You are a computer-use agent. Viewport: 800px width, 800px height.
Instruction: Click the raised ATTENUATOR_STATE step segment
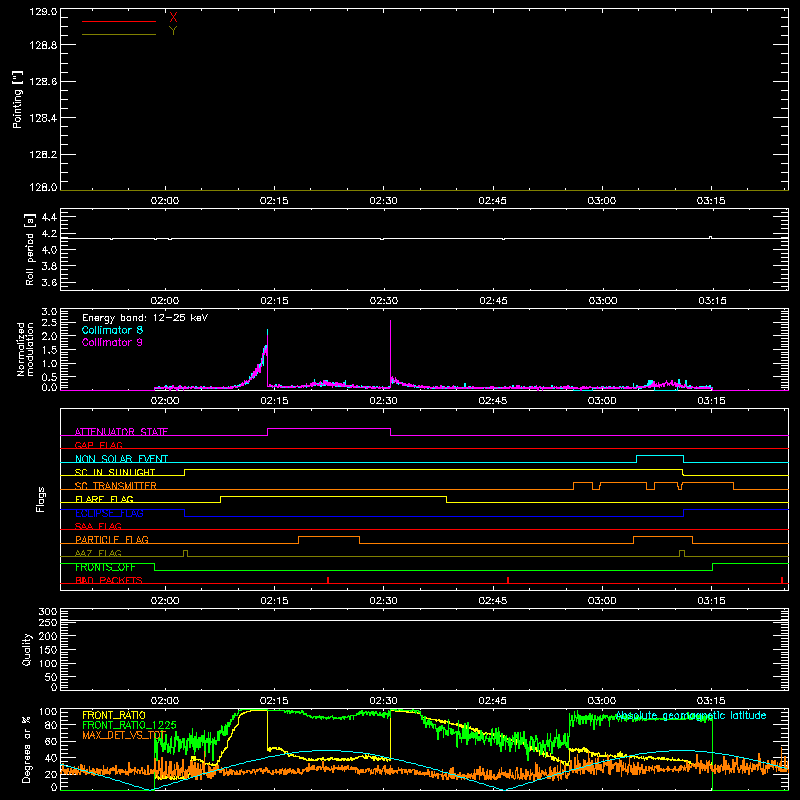(329, 429)
